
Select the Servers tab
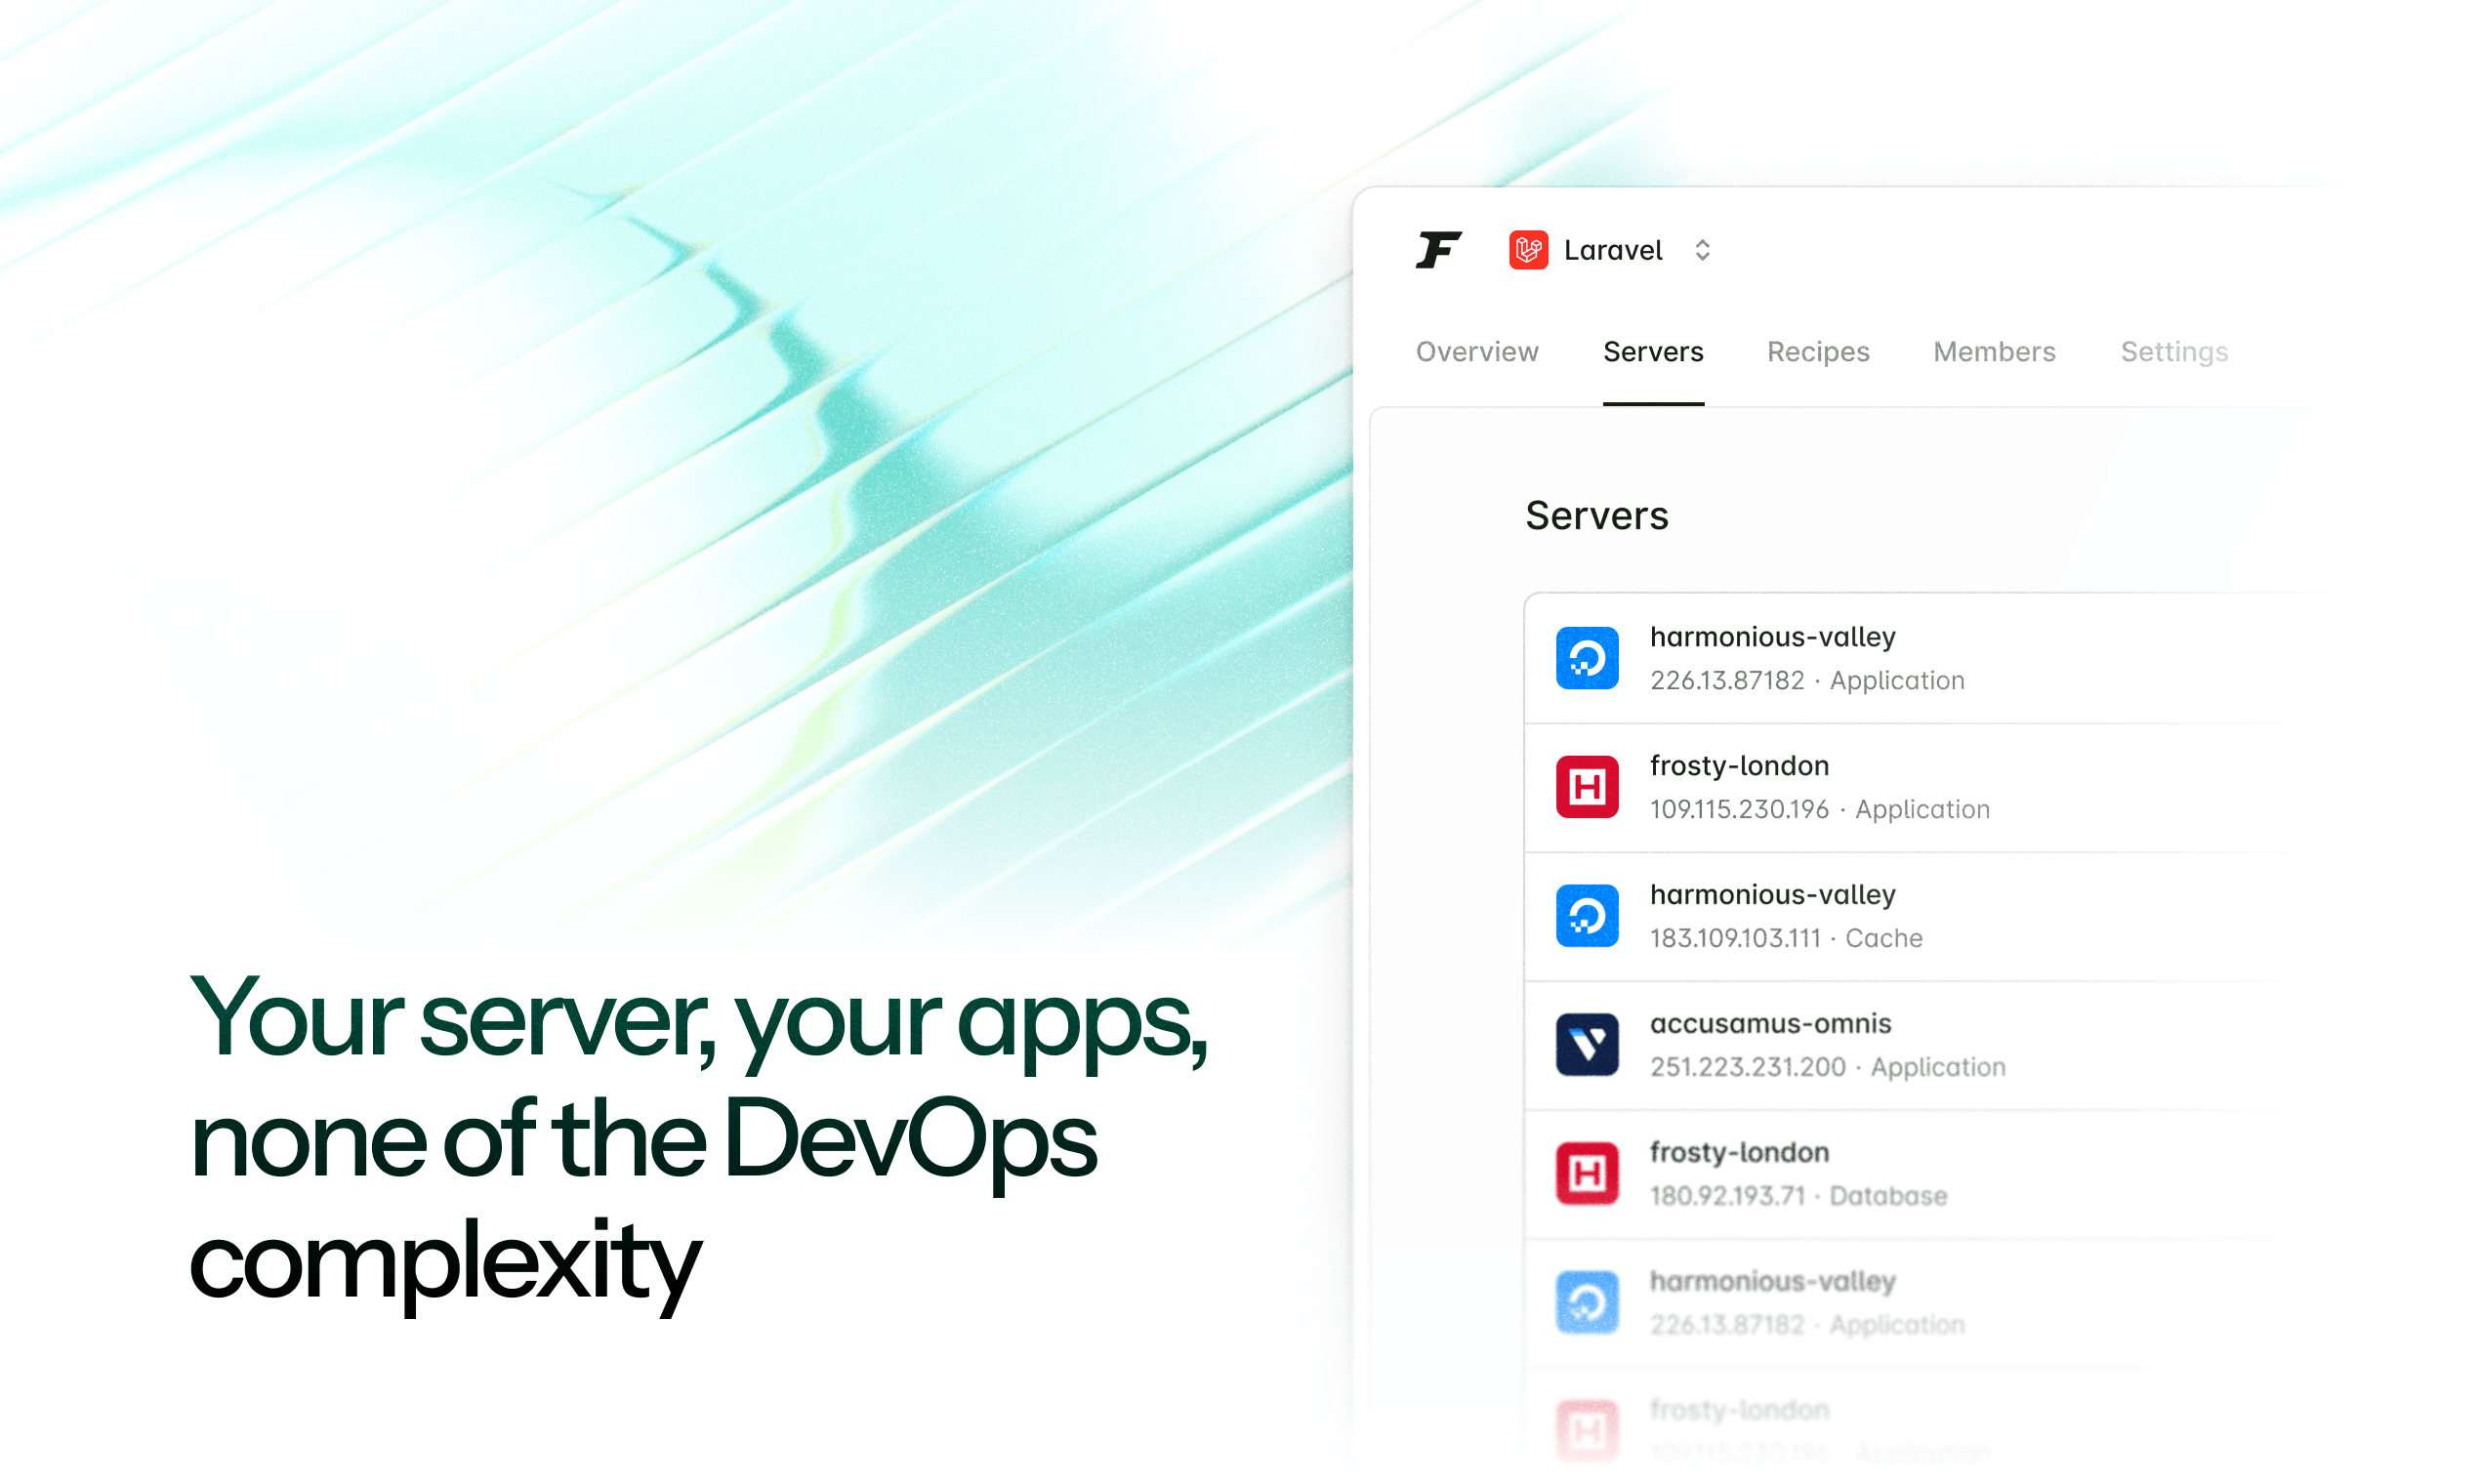coord(1653,352)
